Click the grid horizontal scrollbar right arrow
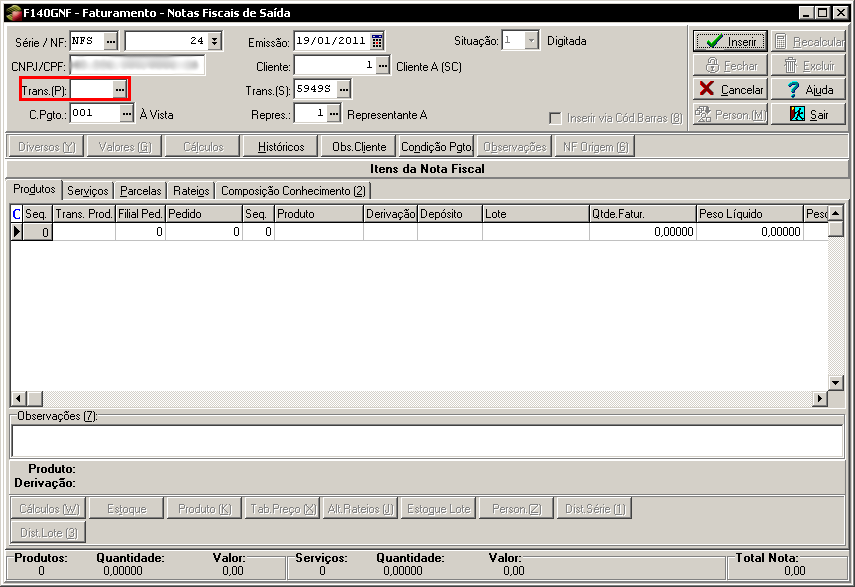855x587 pixels. click(820, 399)
